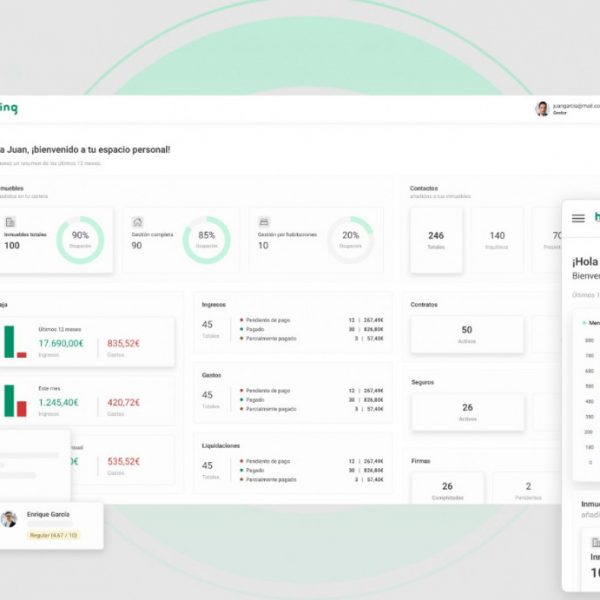
Task: Click the 85% occupancy donut chart
Action: 207,240
